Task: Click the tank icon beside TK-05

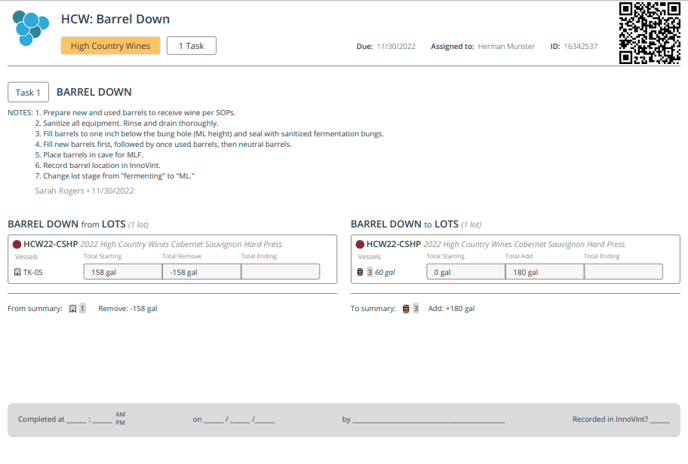Action: click(18, 272)
